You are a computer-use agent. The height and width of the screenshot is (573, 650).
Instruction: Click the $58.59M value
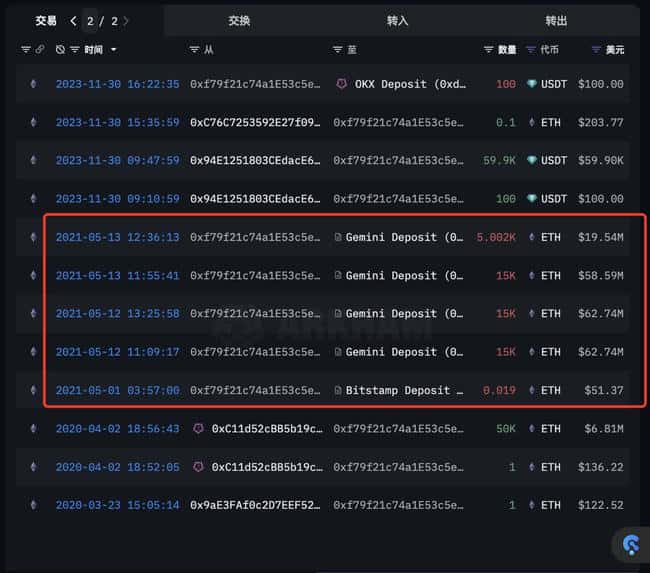pyautogui.click(x=601, y=275)
